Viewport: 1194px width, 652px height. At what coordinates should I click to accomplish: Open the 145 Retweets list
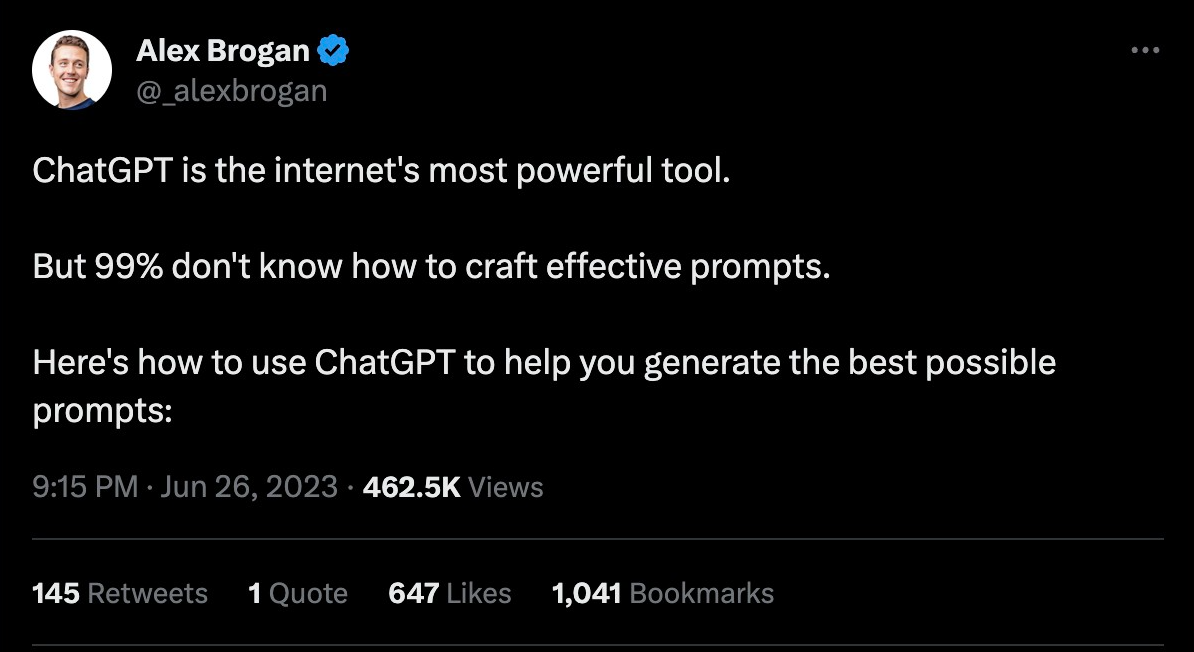[x=120, y=593]
